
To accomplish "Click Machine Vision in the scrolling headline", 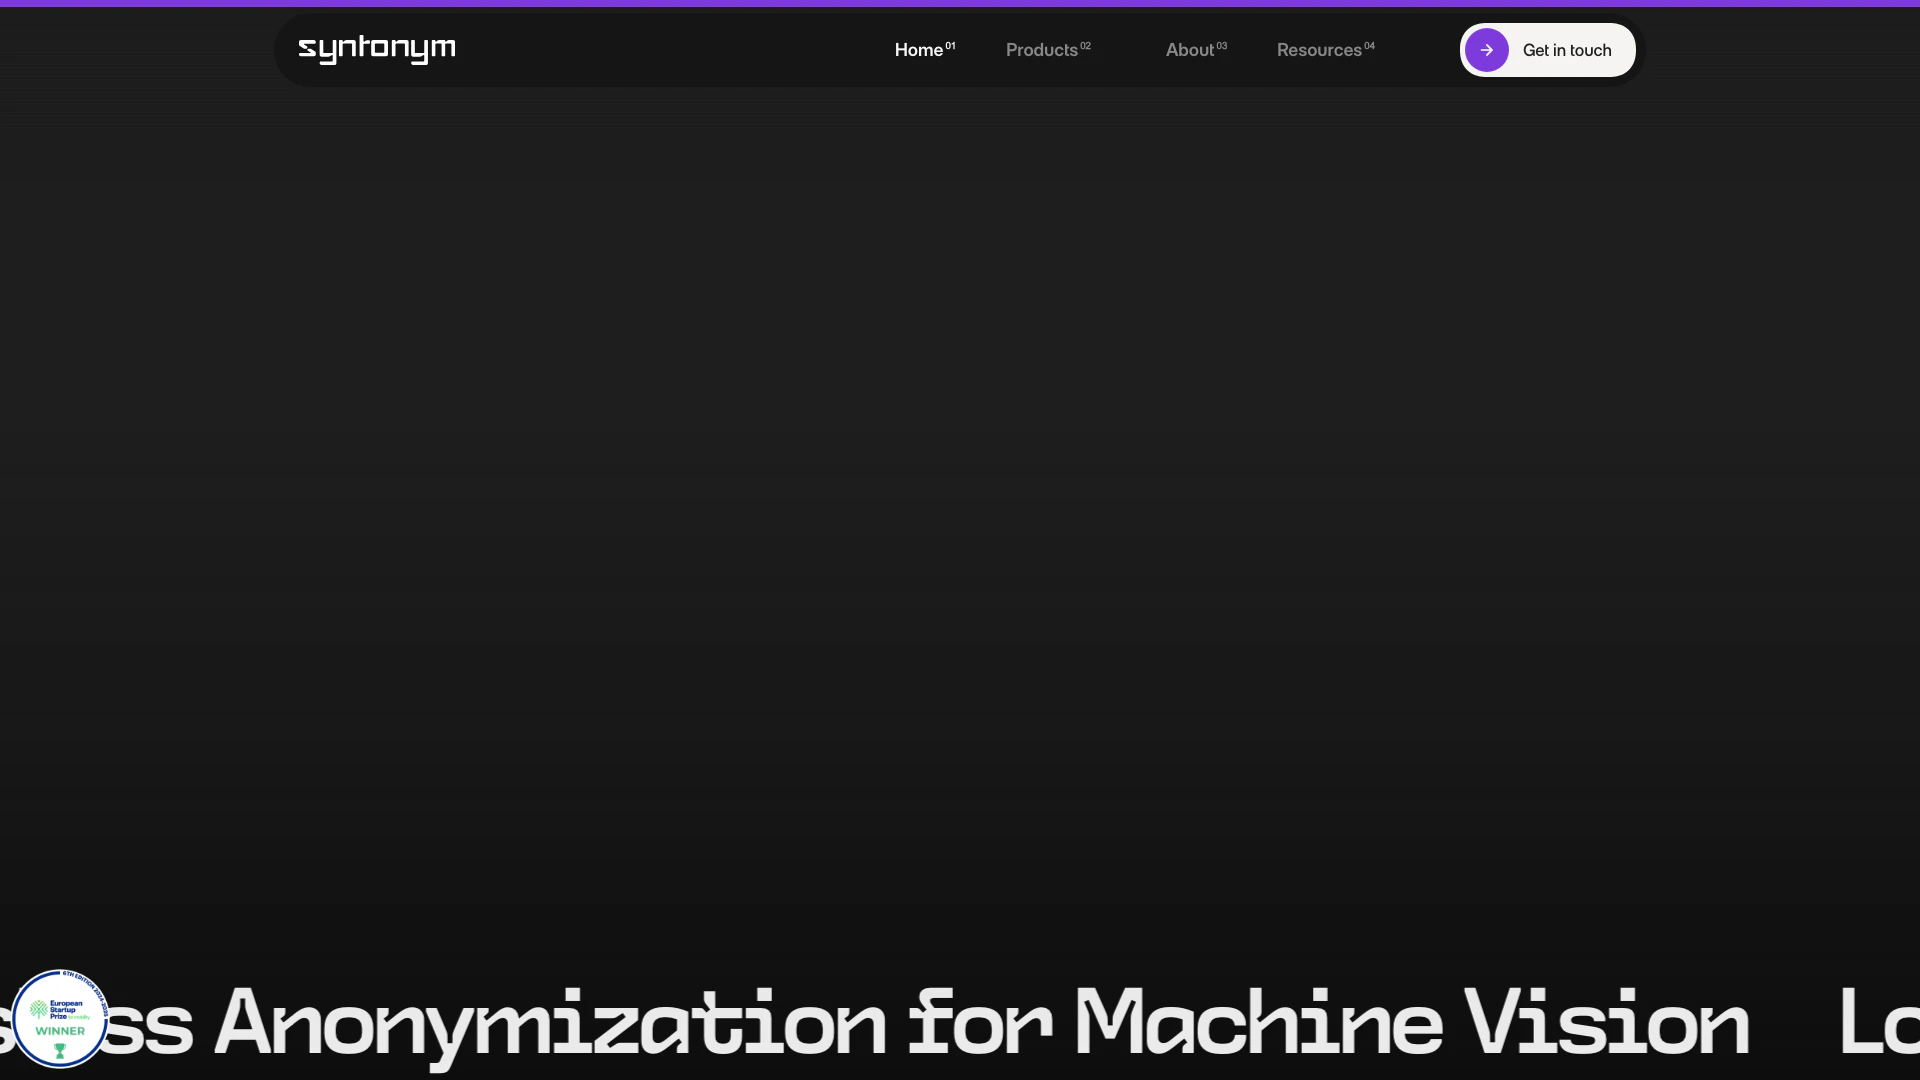I will click(1410, 1023).
